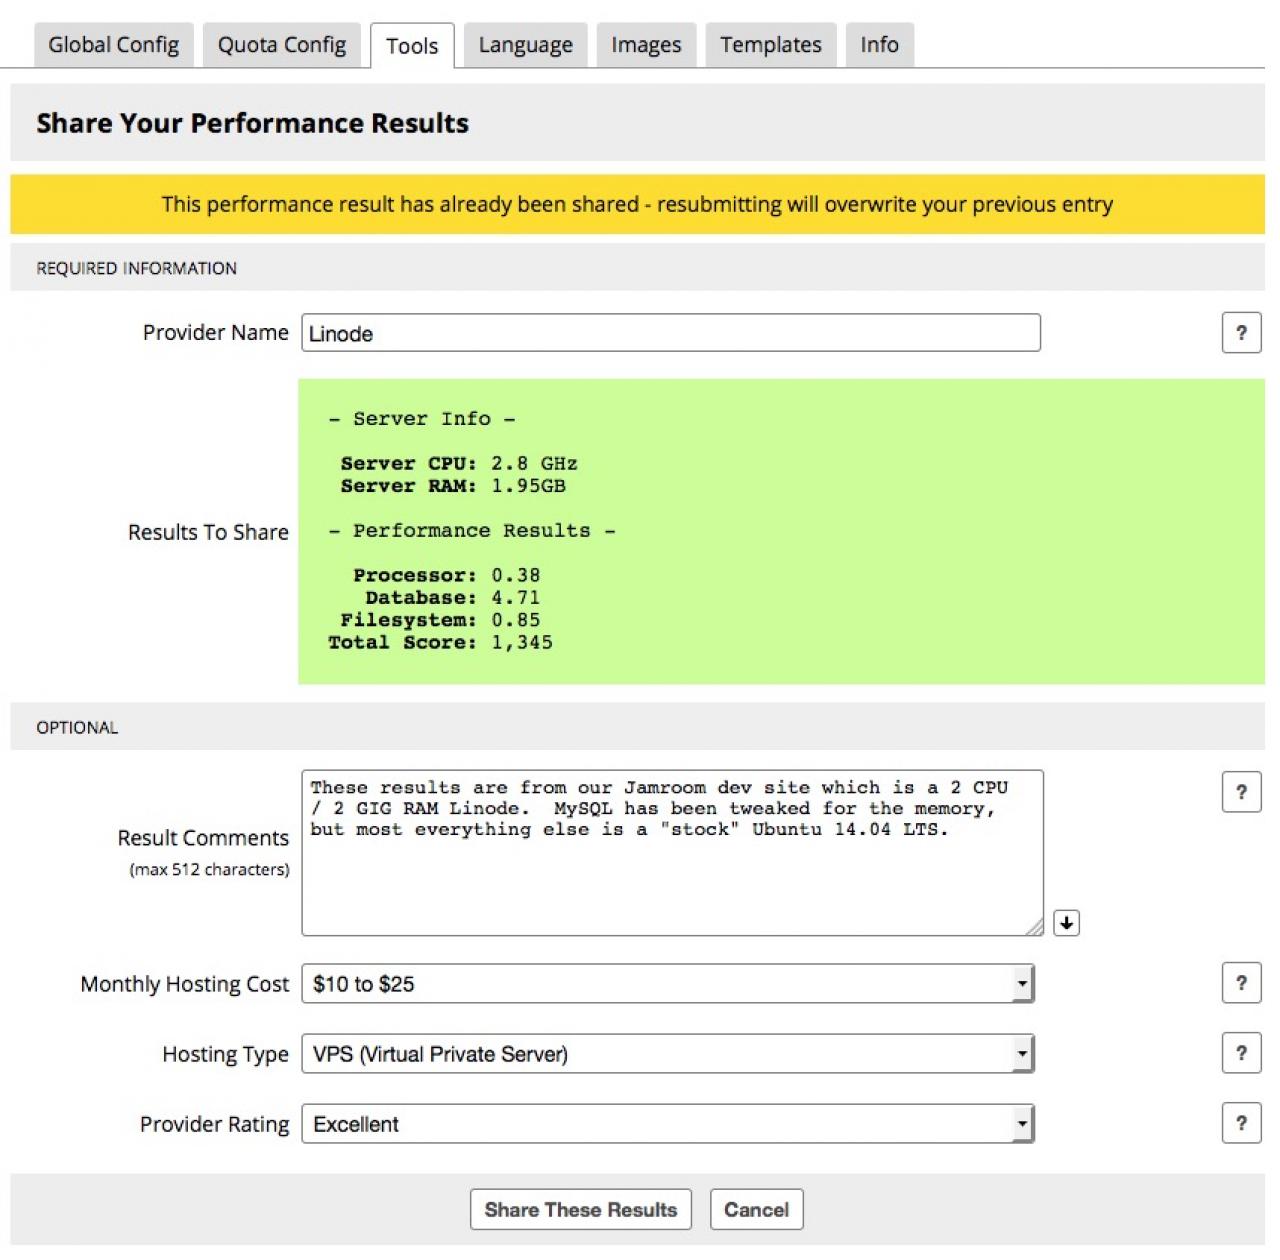Open the Language tab

[525, 45]
